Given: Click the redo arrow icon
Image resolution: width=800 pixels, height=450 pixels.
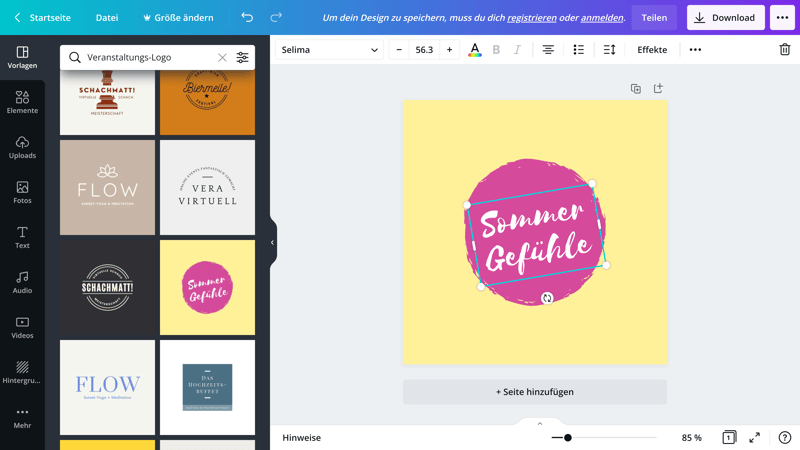Looking at the screenshot, I should 276,18.
